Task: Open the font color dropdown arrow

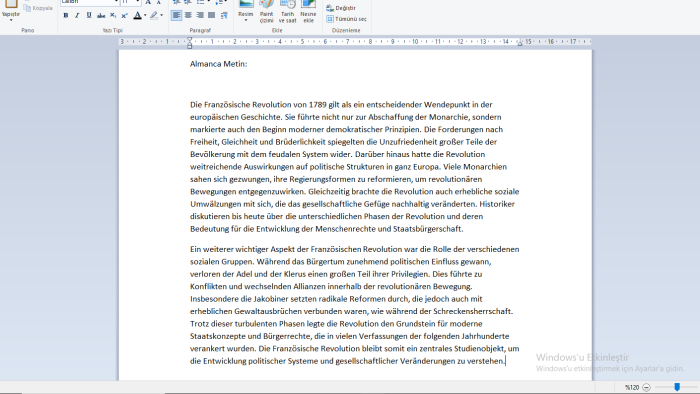Action: [145, 16]
